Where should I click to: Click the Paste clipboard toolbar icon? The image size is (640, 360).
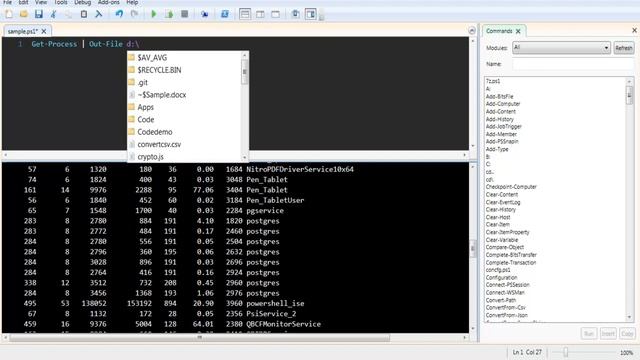(x=84, y=14)
